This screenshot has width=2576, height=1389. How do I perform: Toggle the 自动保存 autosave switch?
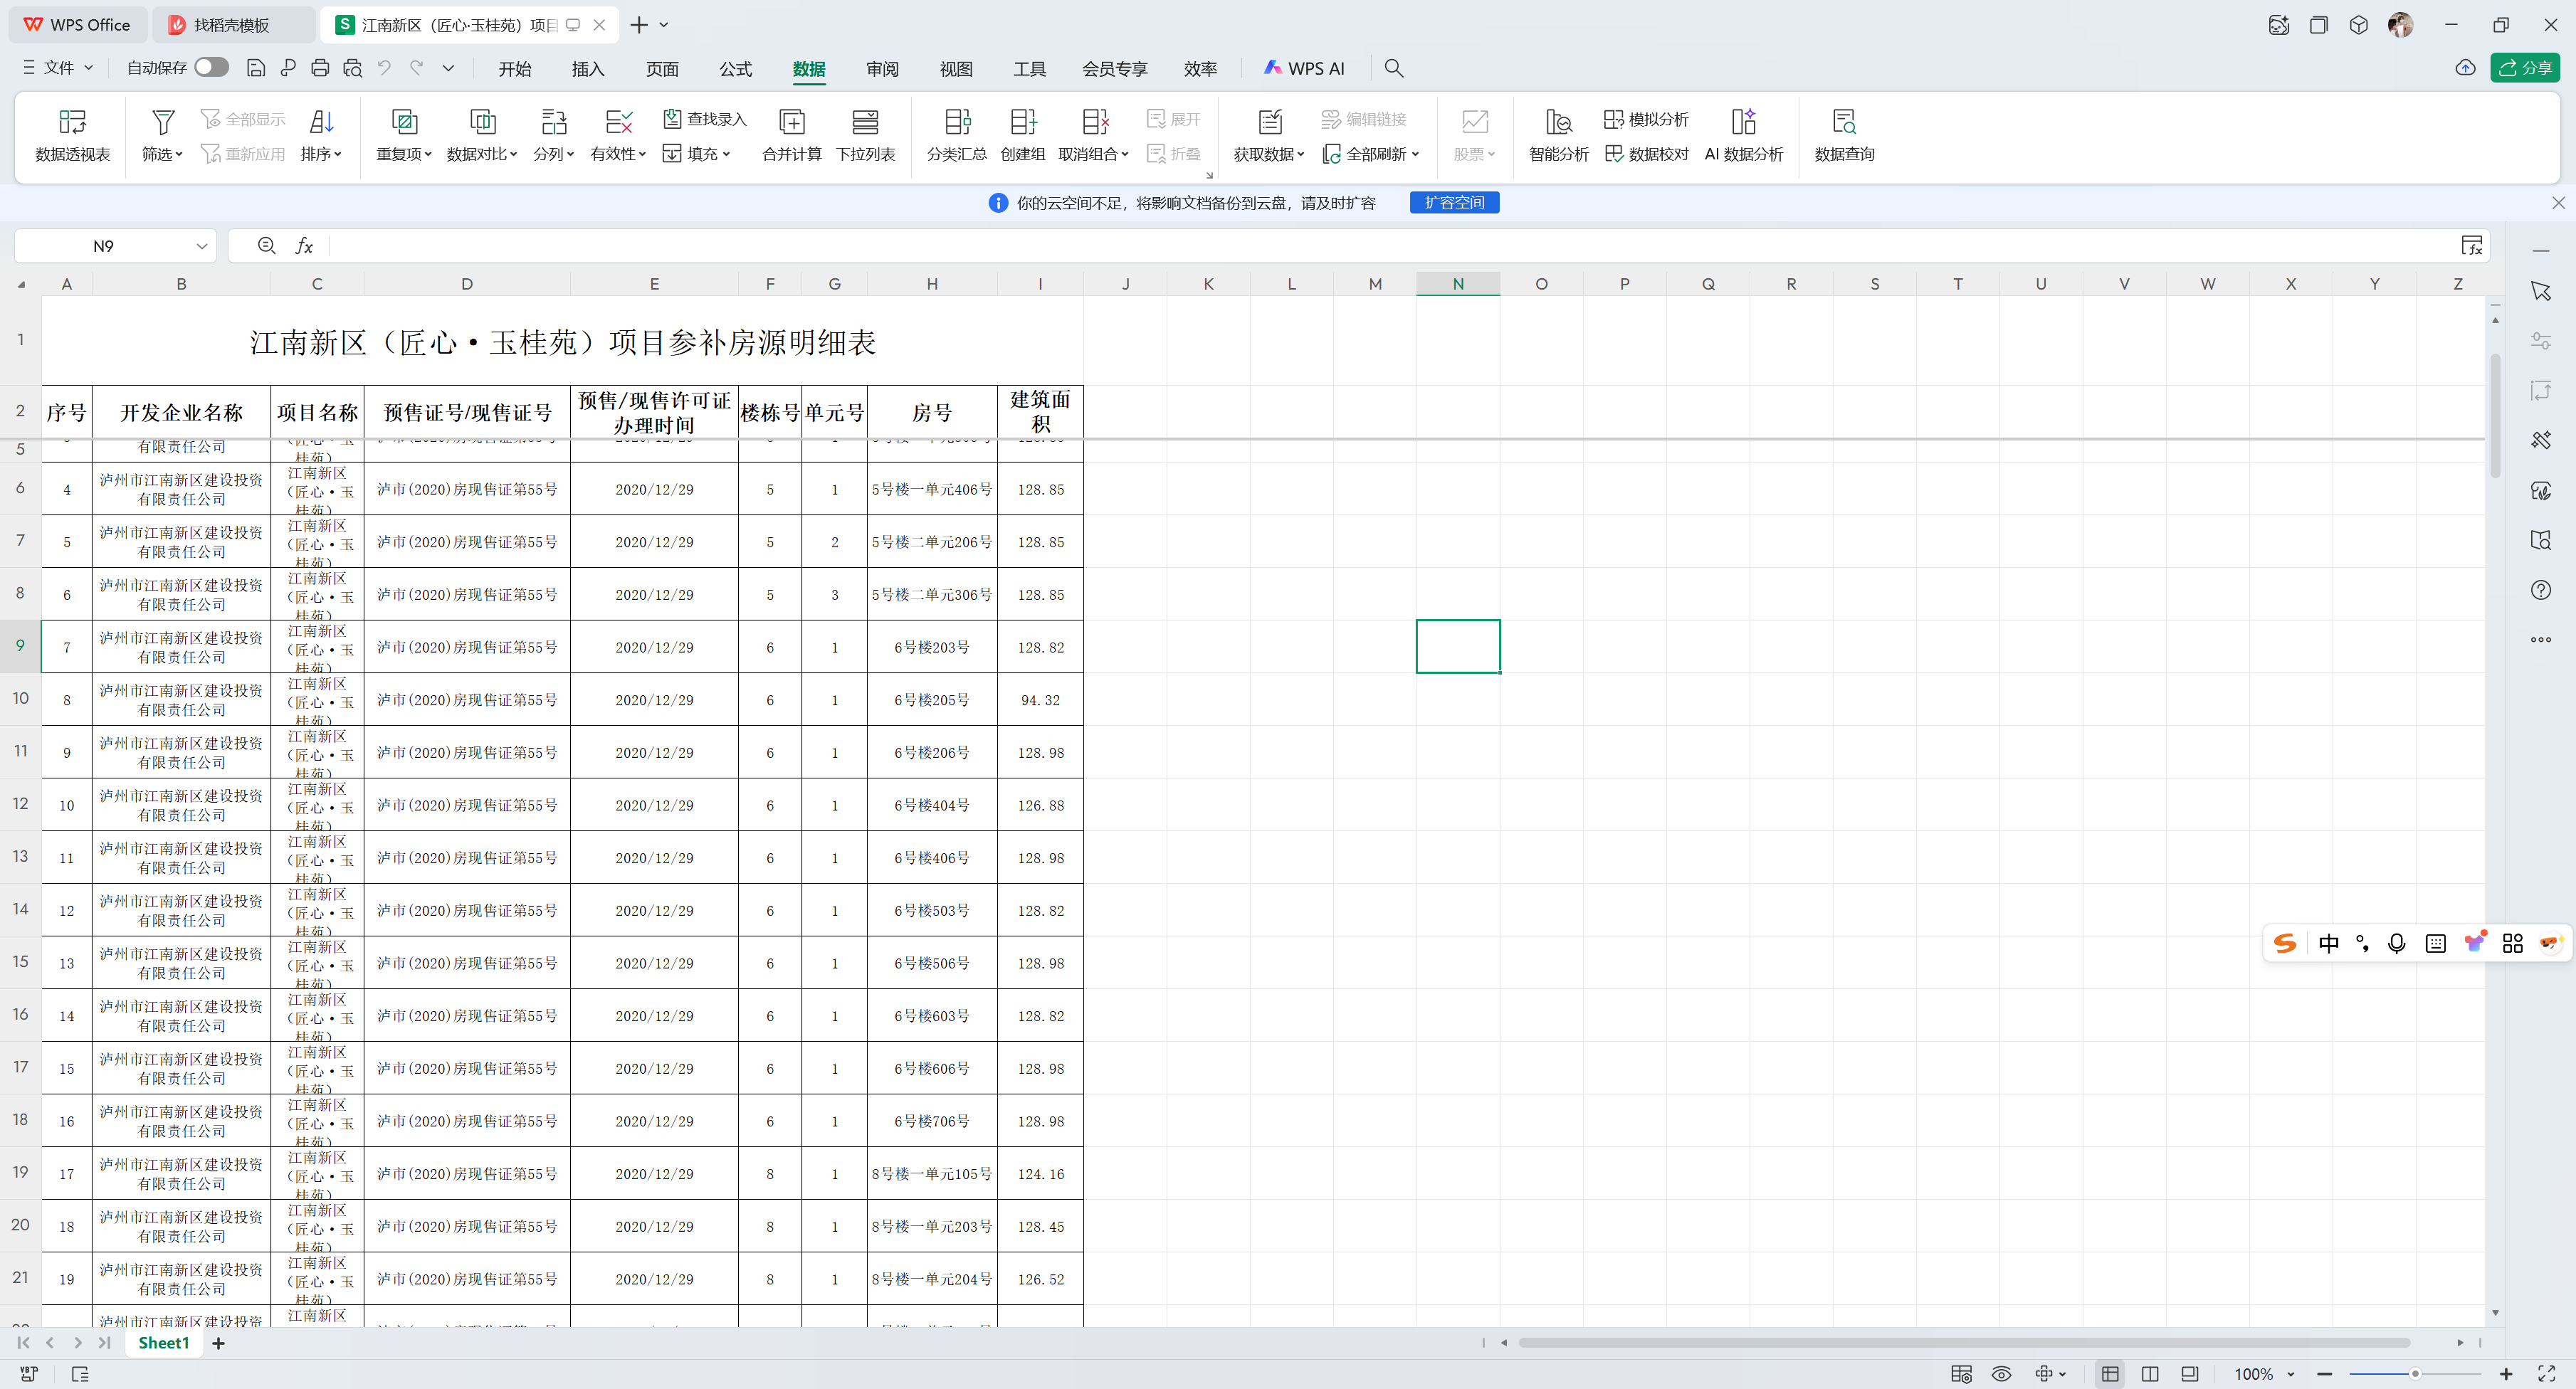[x=211, y=67]
